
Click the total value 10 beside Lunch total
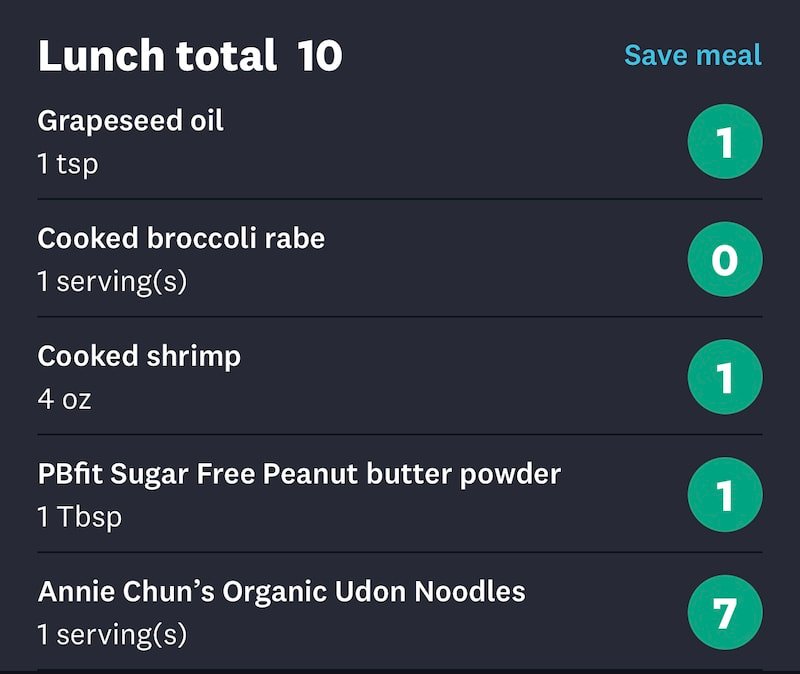pyautogui.click(x=316, y=55)
